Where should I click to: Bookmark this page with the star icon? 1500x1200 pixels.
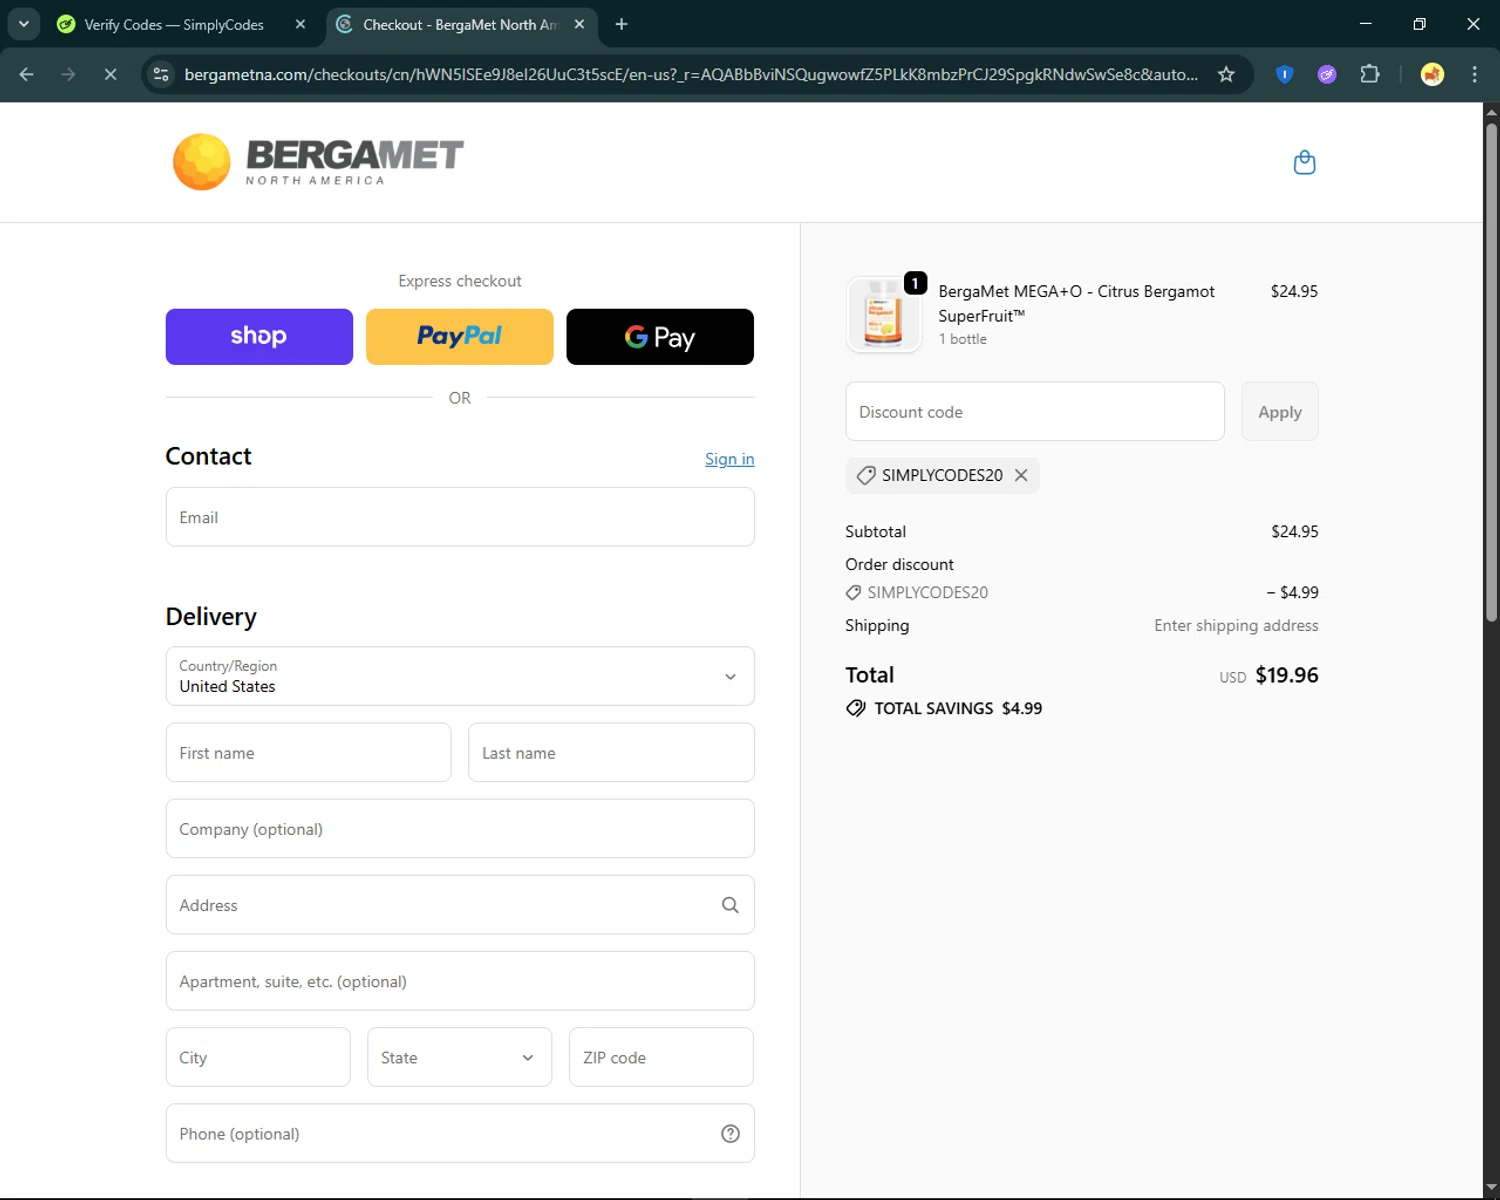point(1226,74)
